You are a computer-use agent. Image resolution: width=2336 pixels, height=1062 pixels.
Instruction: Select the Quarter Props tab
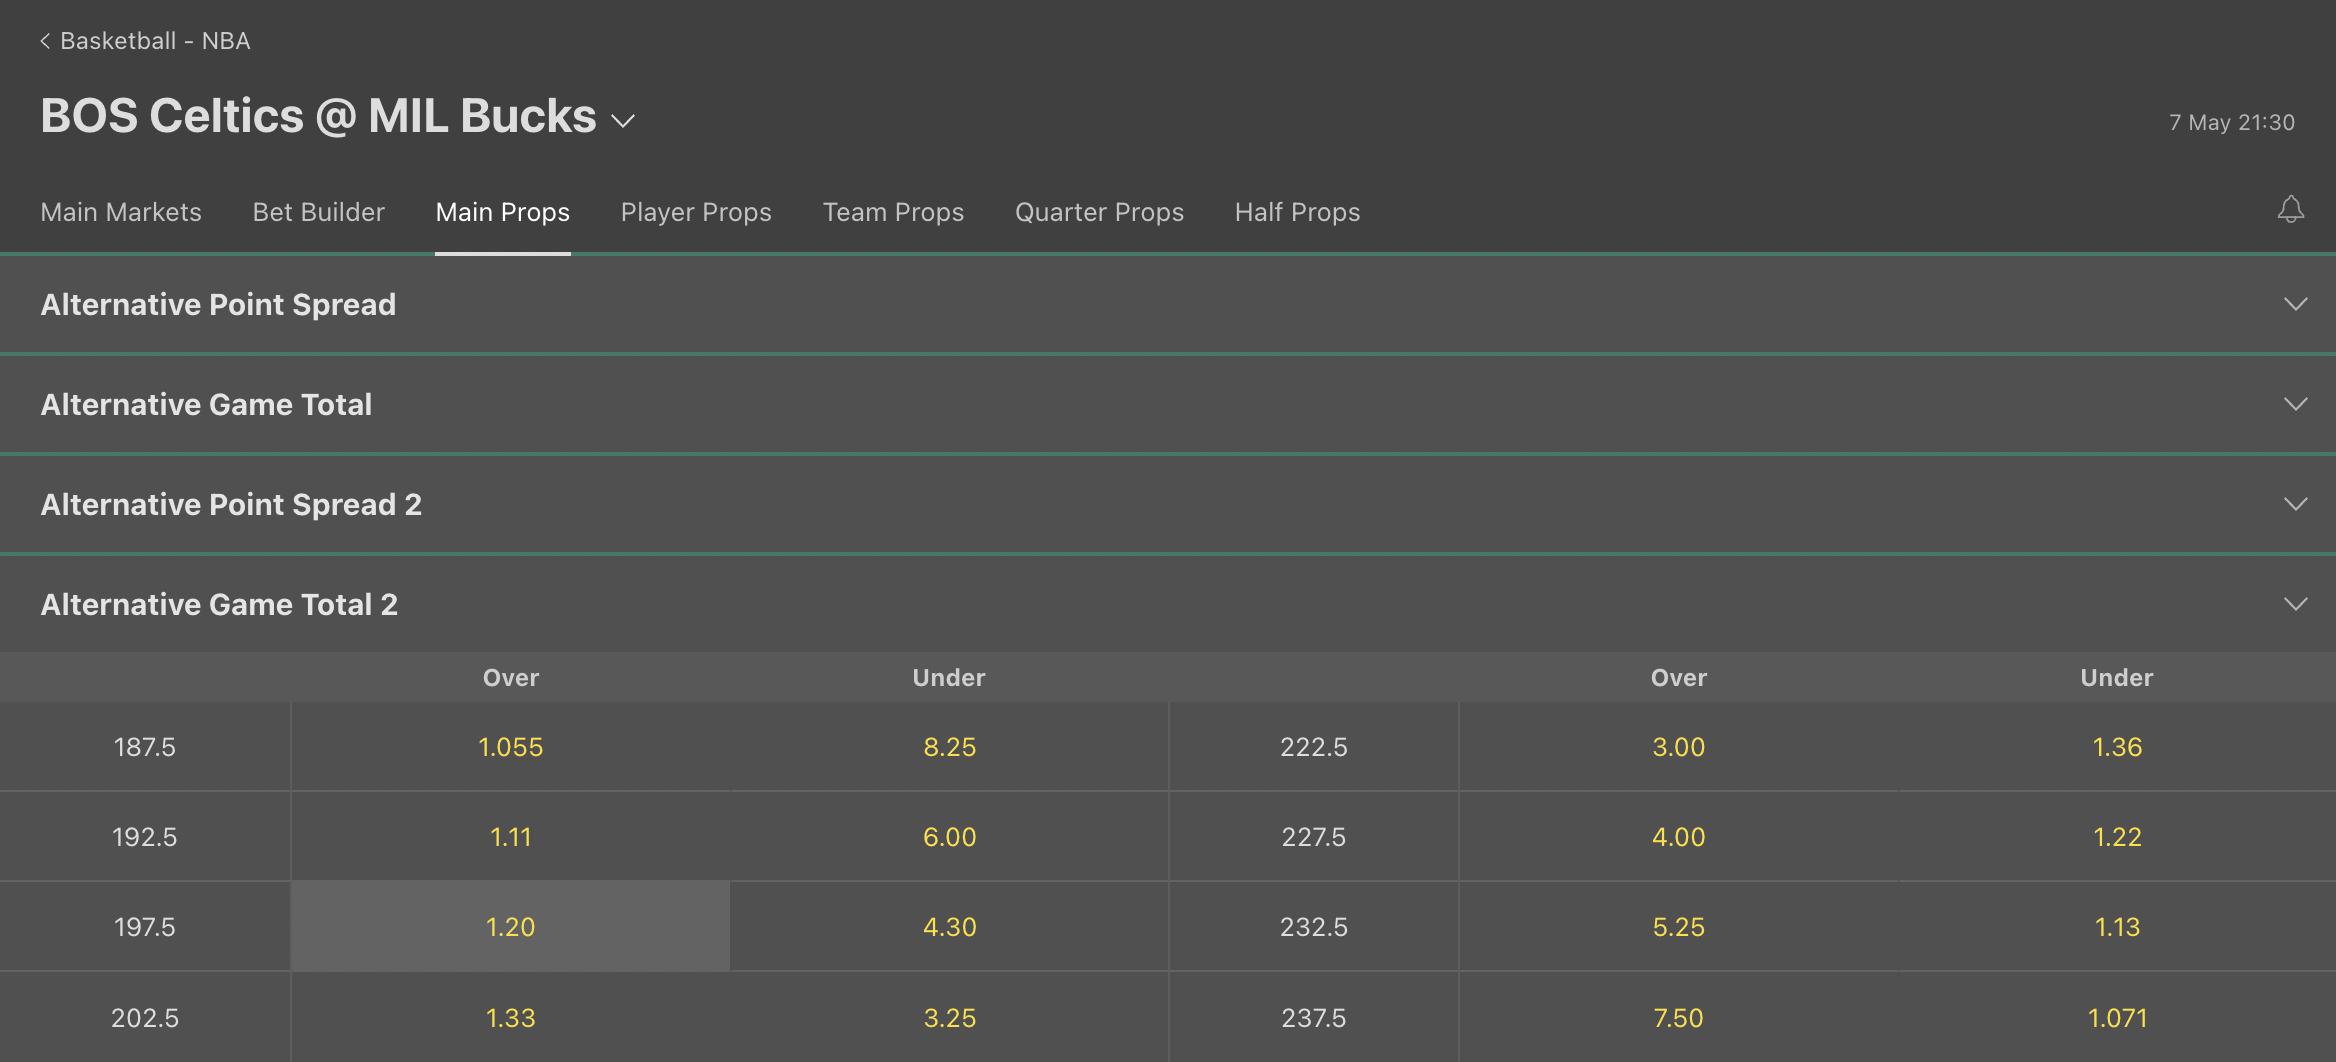1099,212
